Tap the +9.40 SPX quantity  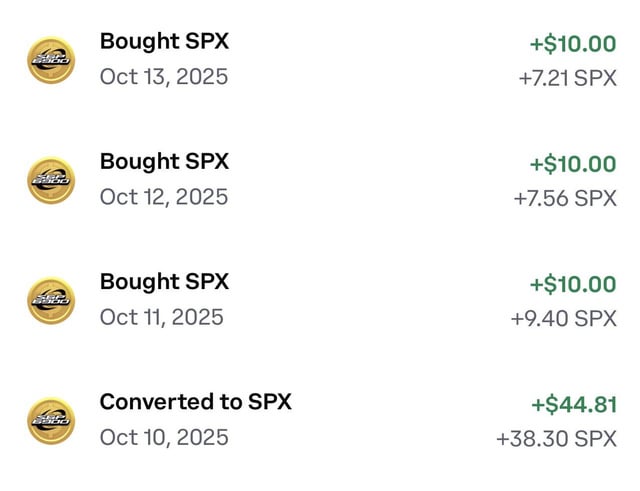tap(563, 318)
